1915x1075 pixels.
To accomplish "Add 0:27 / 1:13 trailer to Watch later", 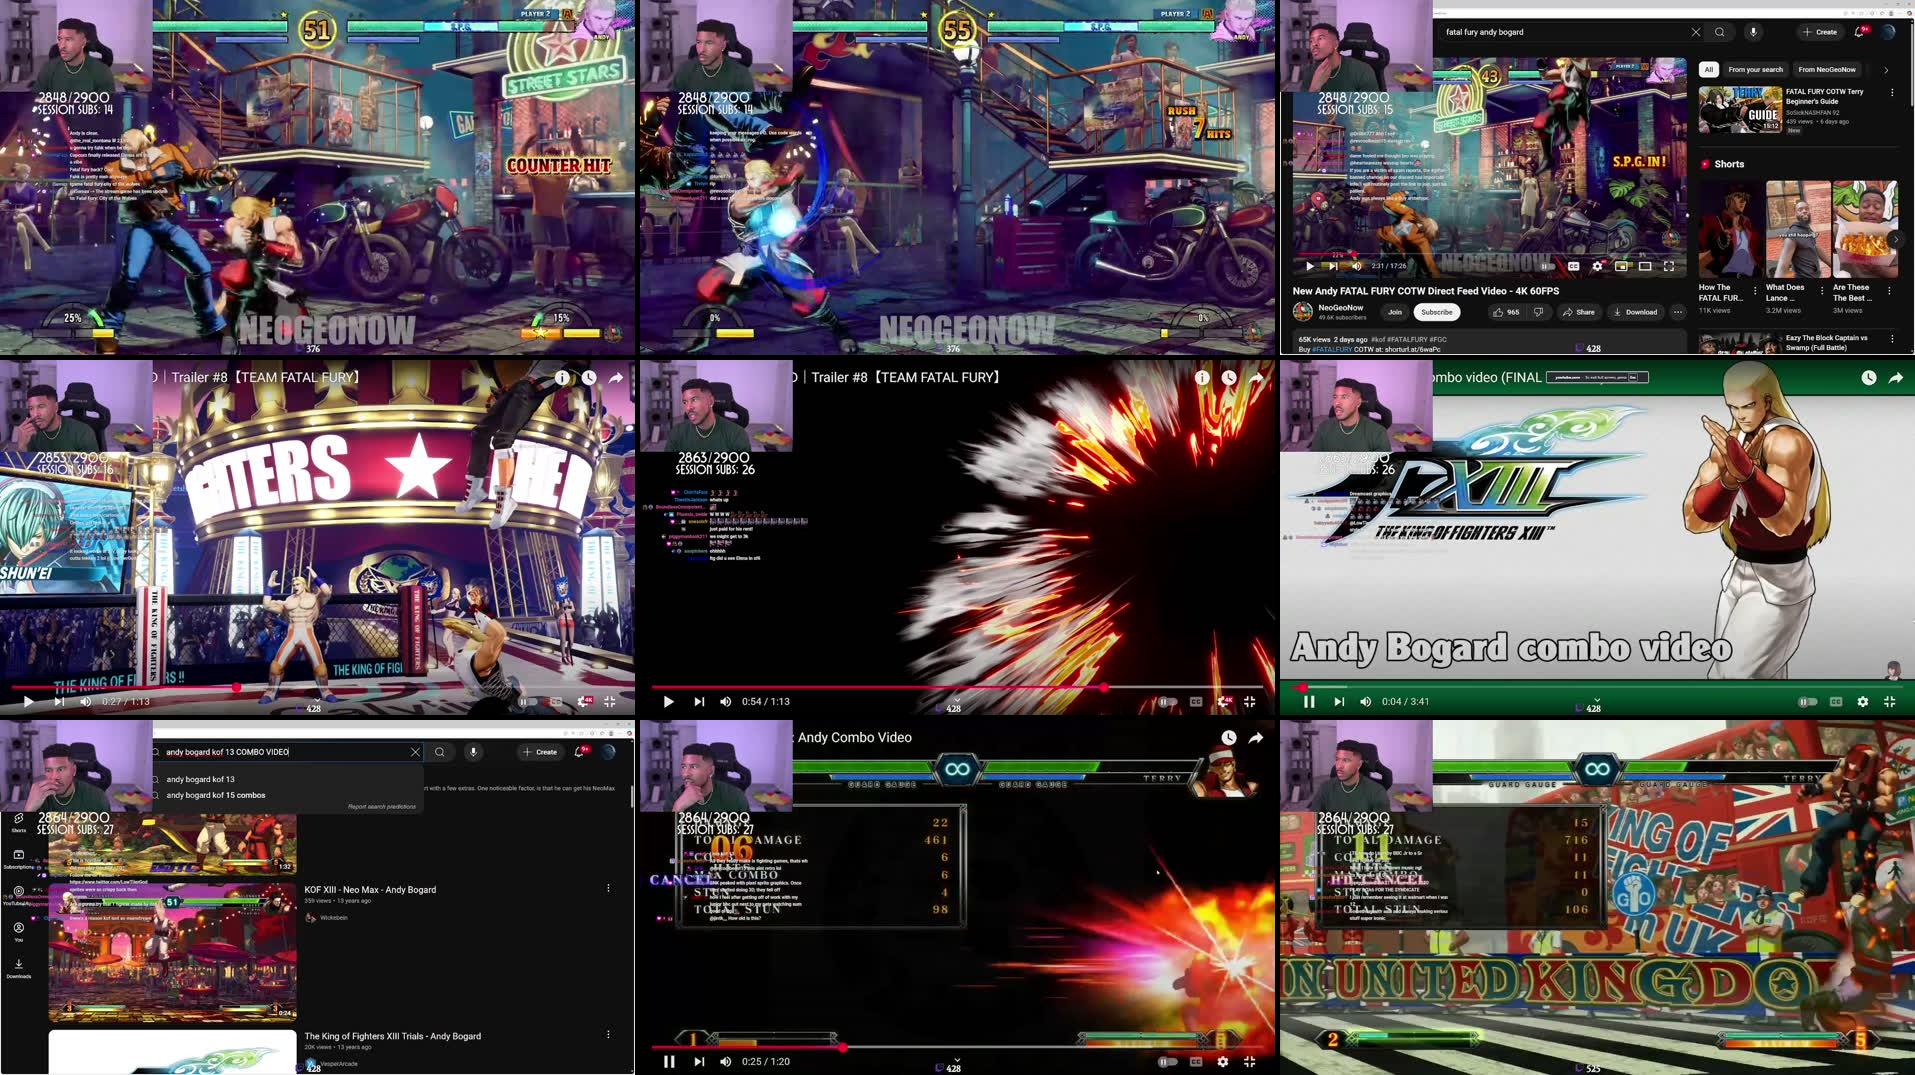I will tap(589, 377).
